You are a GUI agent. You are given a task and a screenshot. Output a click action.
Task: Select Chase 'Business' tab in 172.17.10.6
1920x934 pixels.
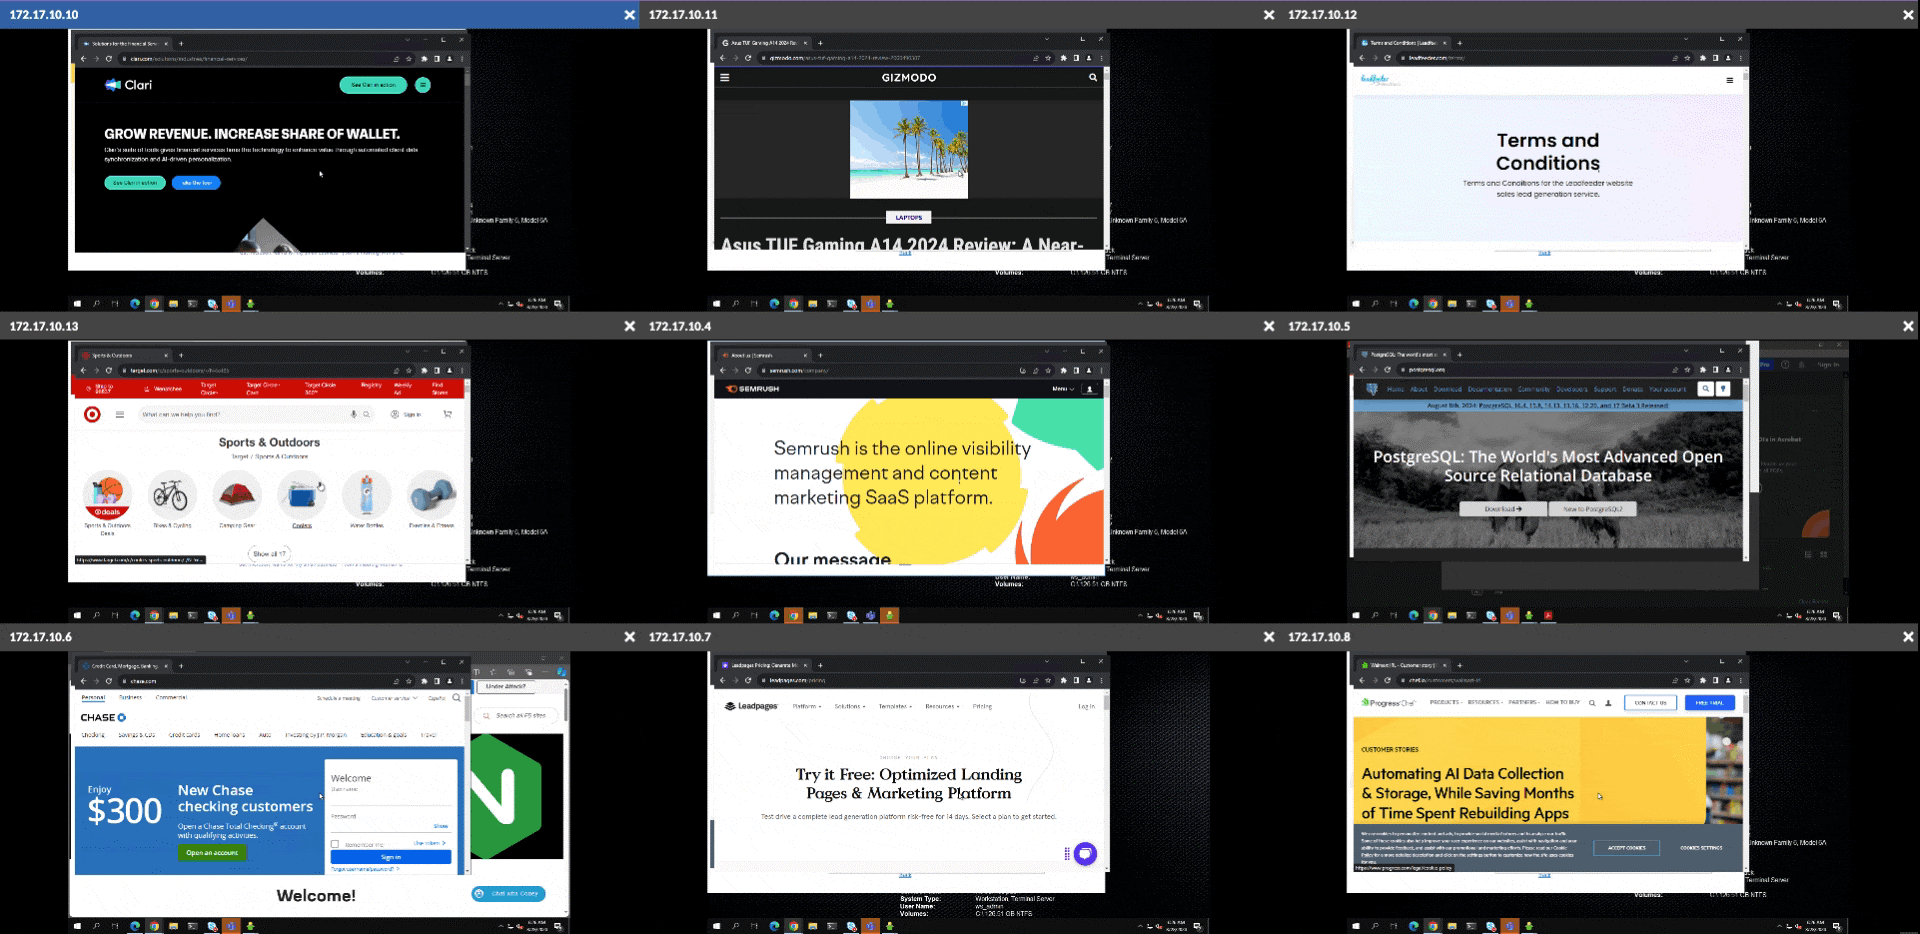coord(131,697)
